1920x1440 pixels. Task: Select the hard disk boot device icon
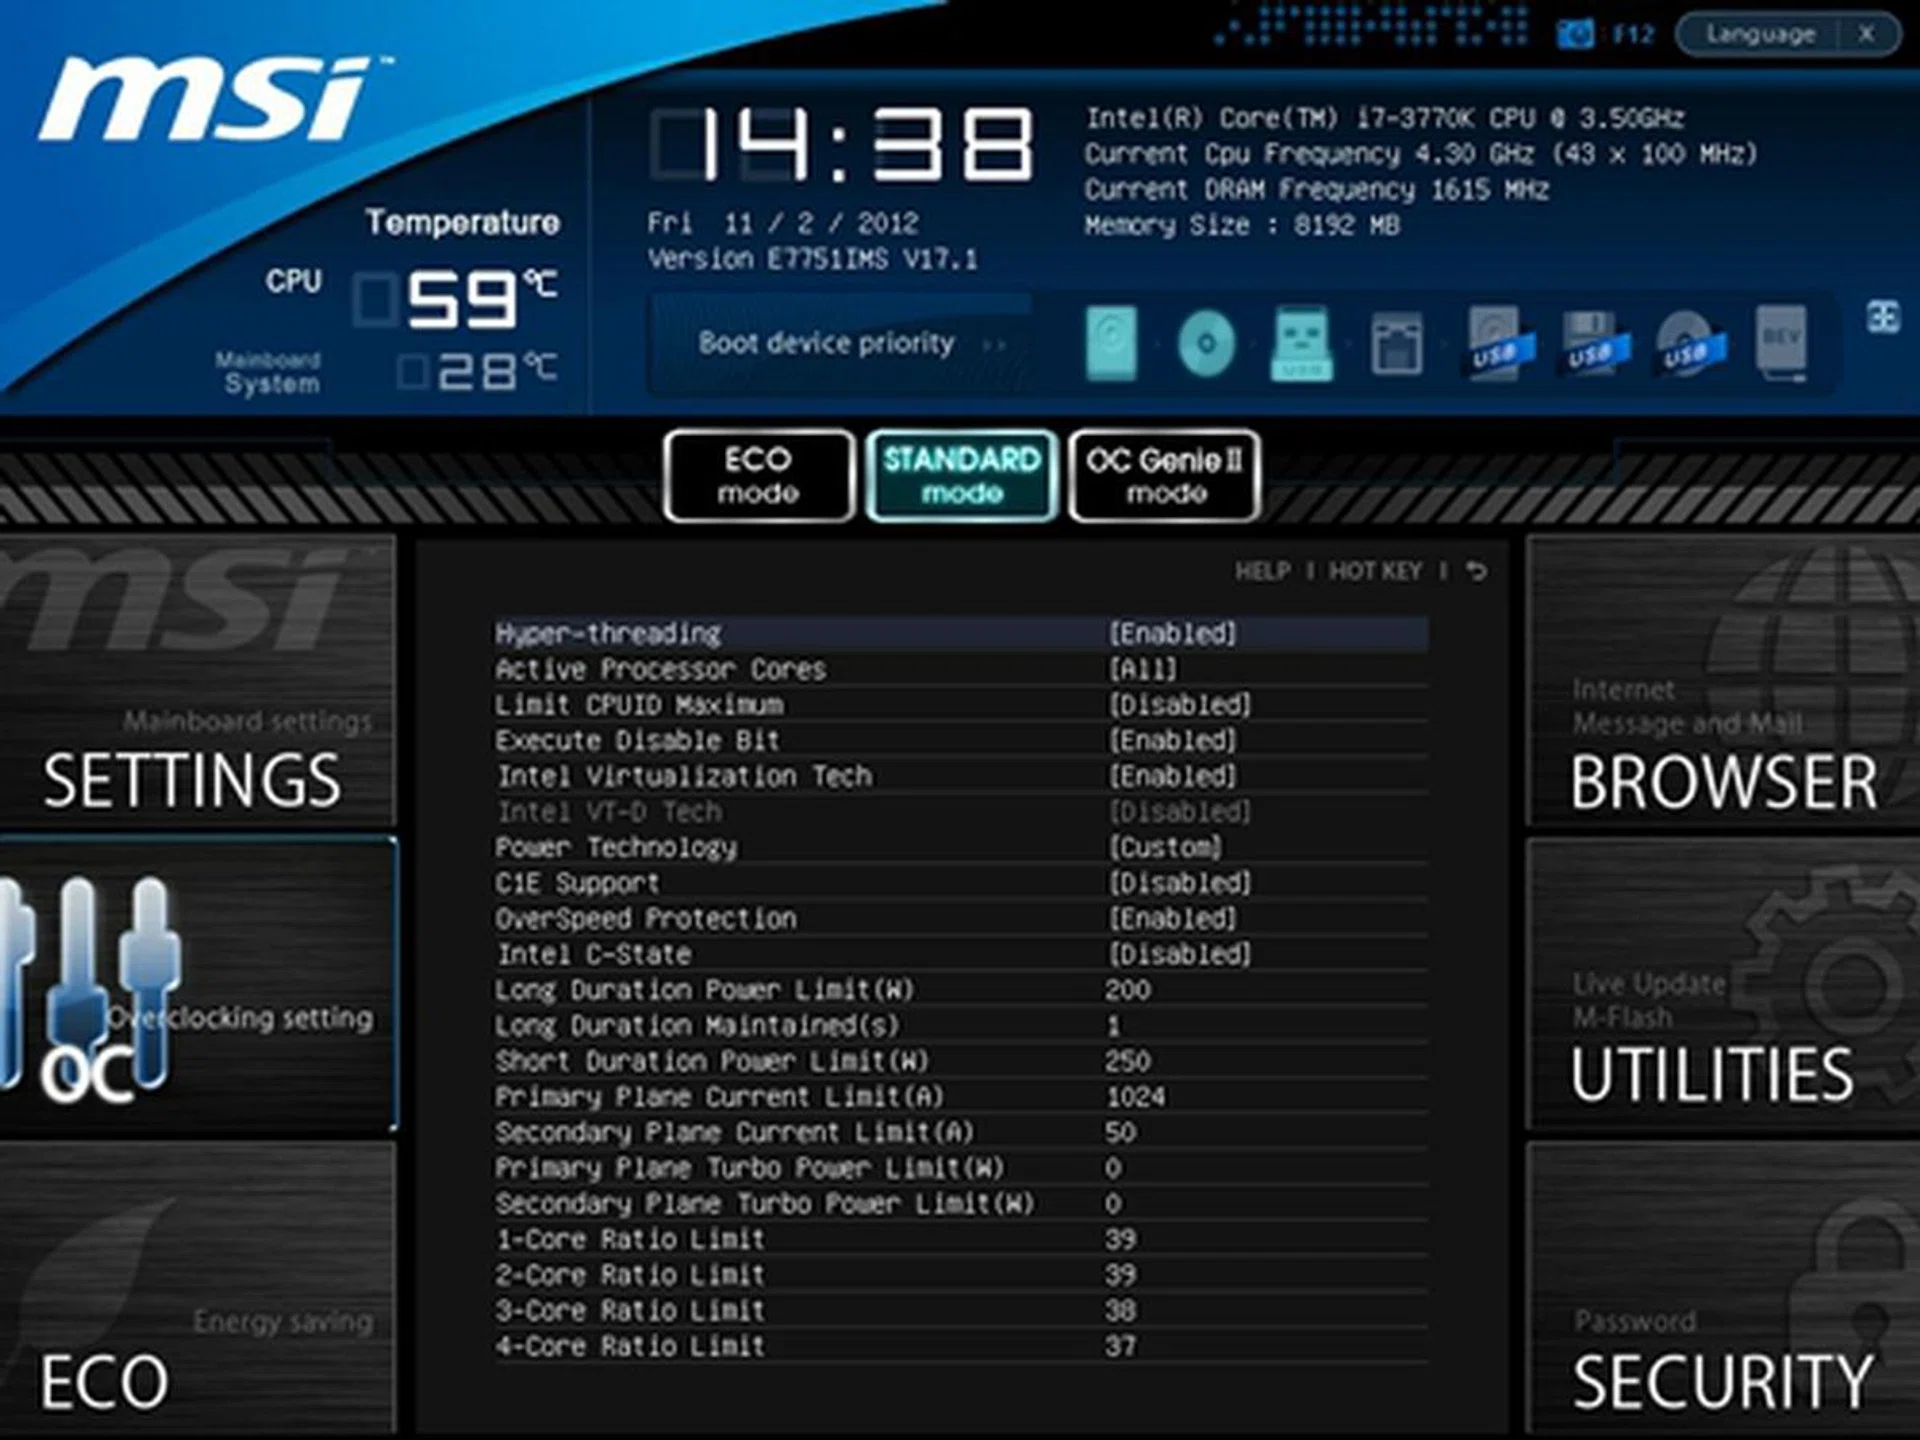pos(1109,343)
